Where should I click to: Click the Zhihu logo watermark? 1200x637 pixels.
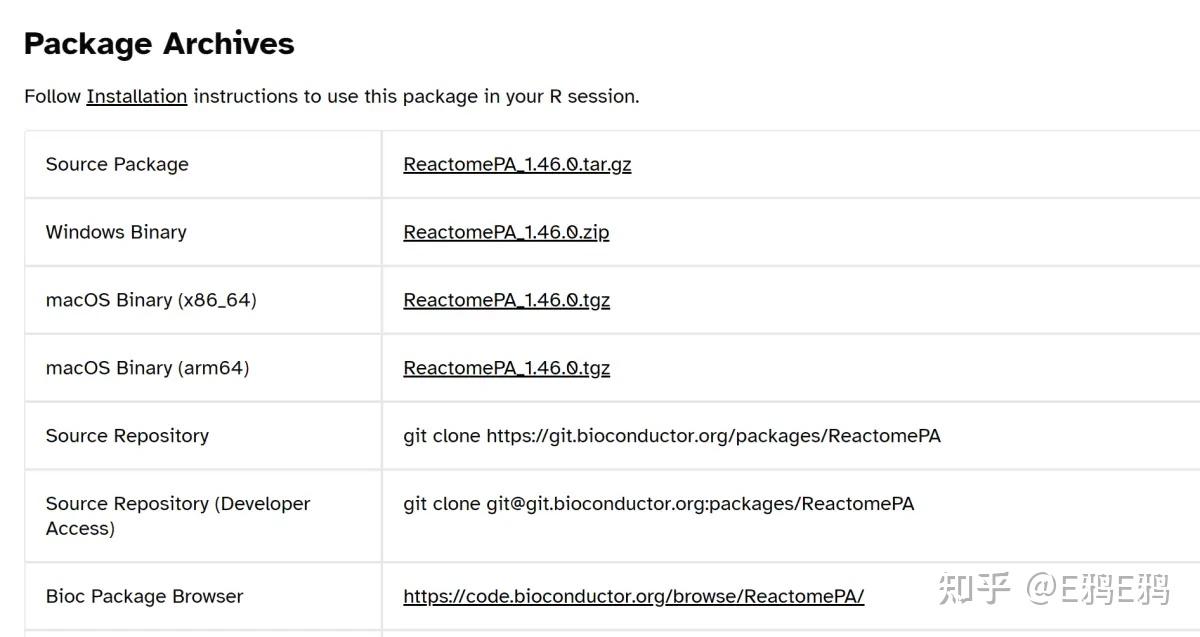974,589
